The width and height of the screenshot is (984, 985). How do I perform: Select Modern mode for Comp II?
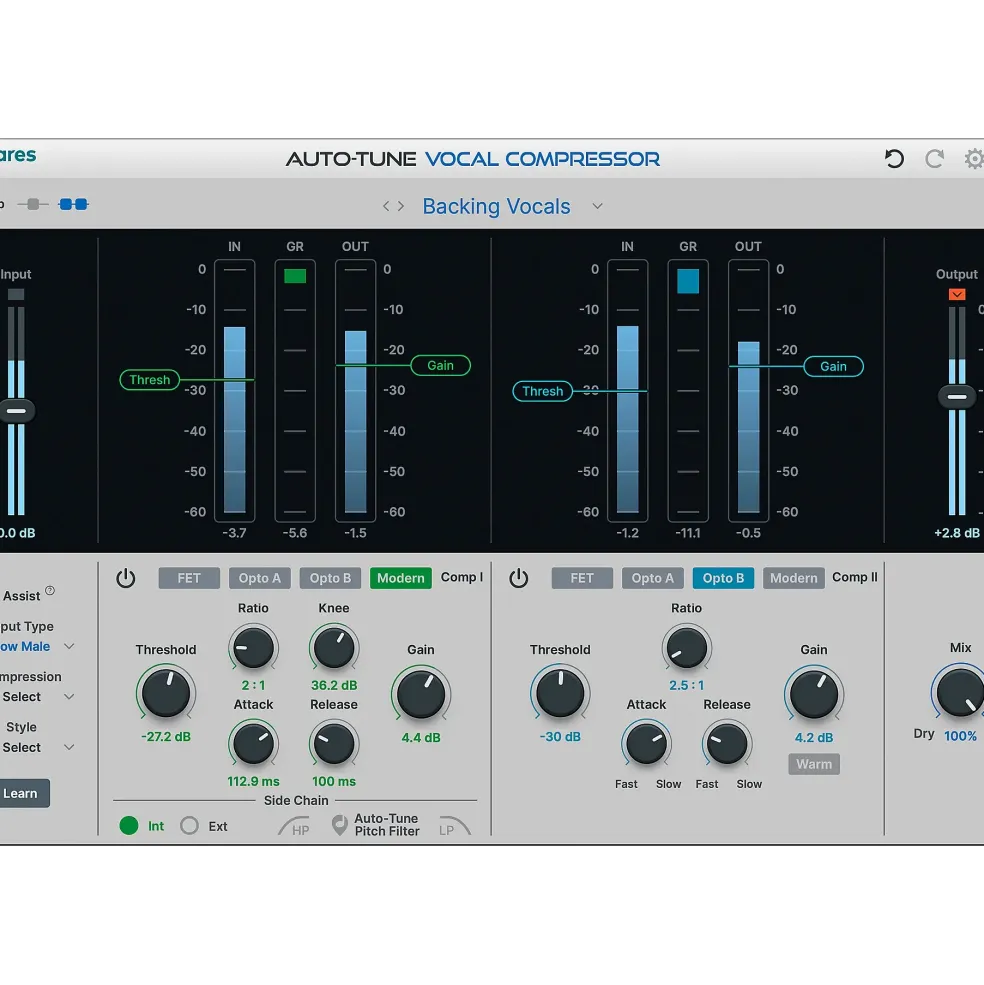coord(794,578)
